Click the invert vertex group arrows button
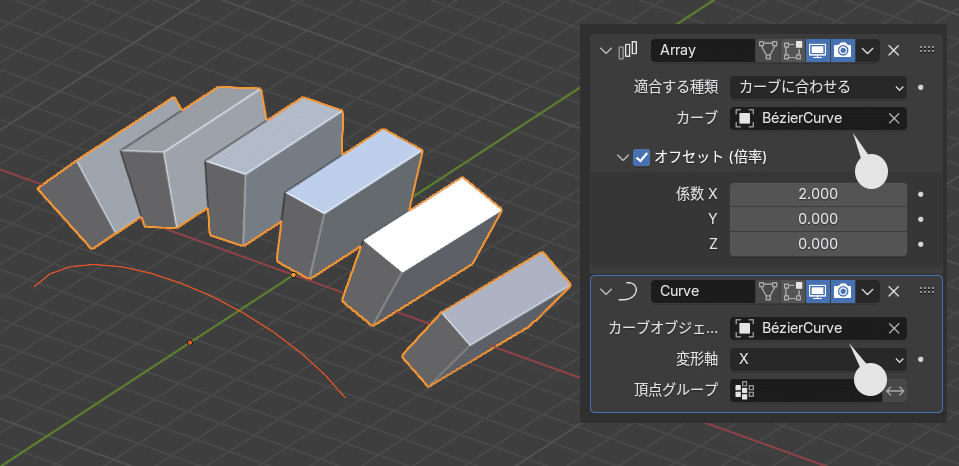Screen dimensions: 959x466 click(895, 391)
